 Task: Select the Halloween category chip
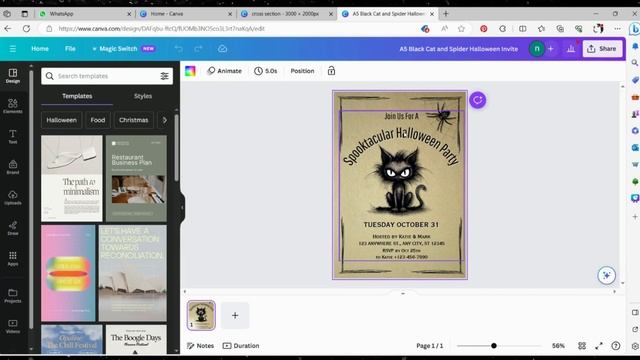[x=61, y=120]
